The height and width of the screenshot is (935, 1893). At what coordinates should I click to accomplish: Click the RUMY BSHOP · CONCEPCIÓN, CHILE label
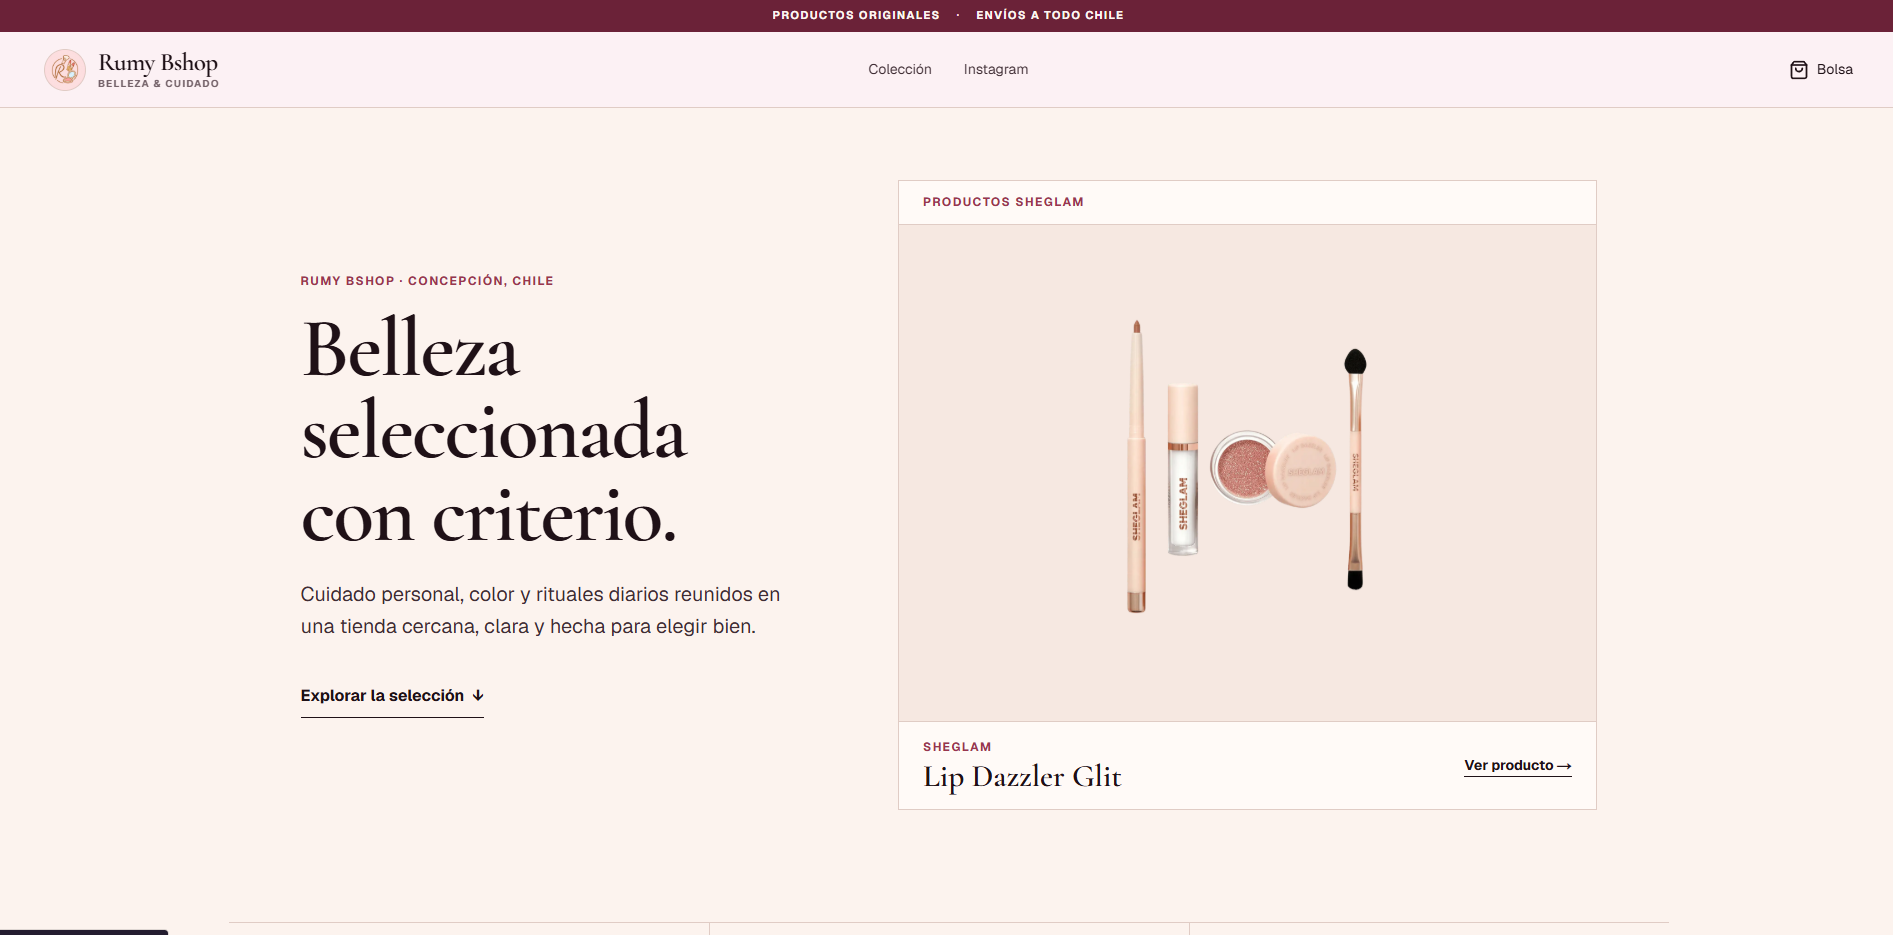(x=427, y=281)
